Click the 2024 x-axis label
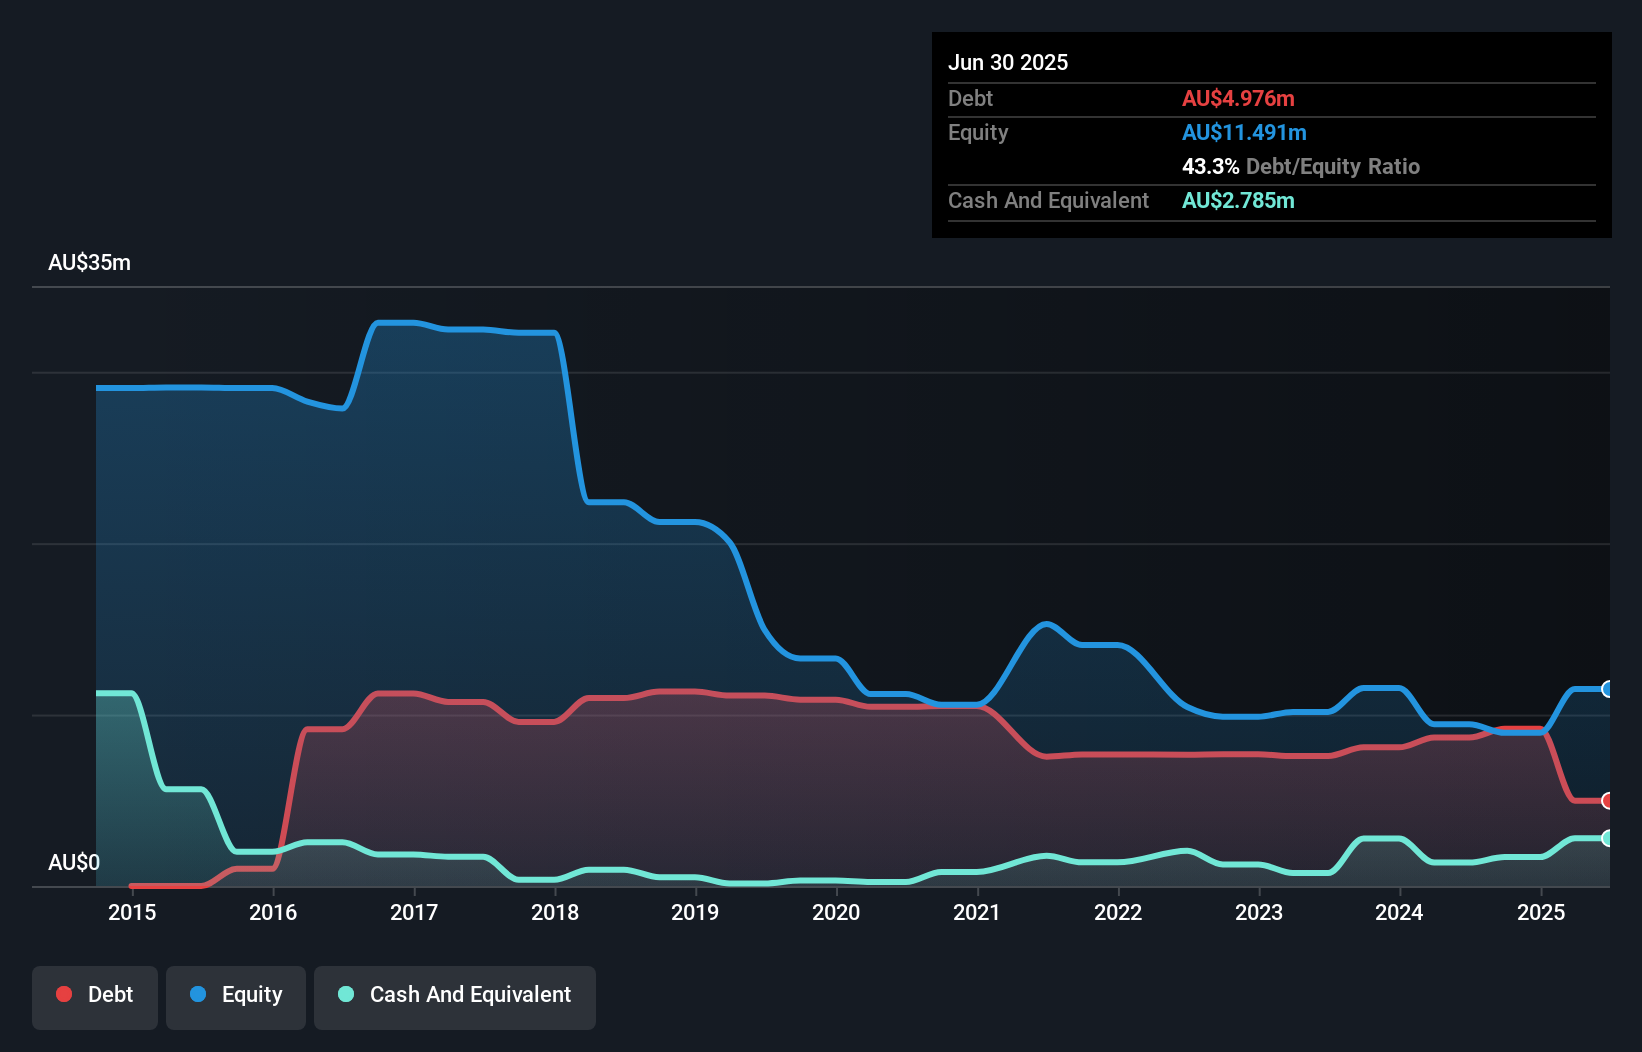1642x1052 pixels. 1399,912
